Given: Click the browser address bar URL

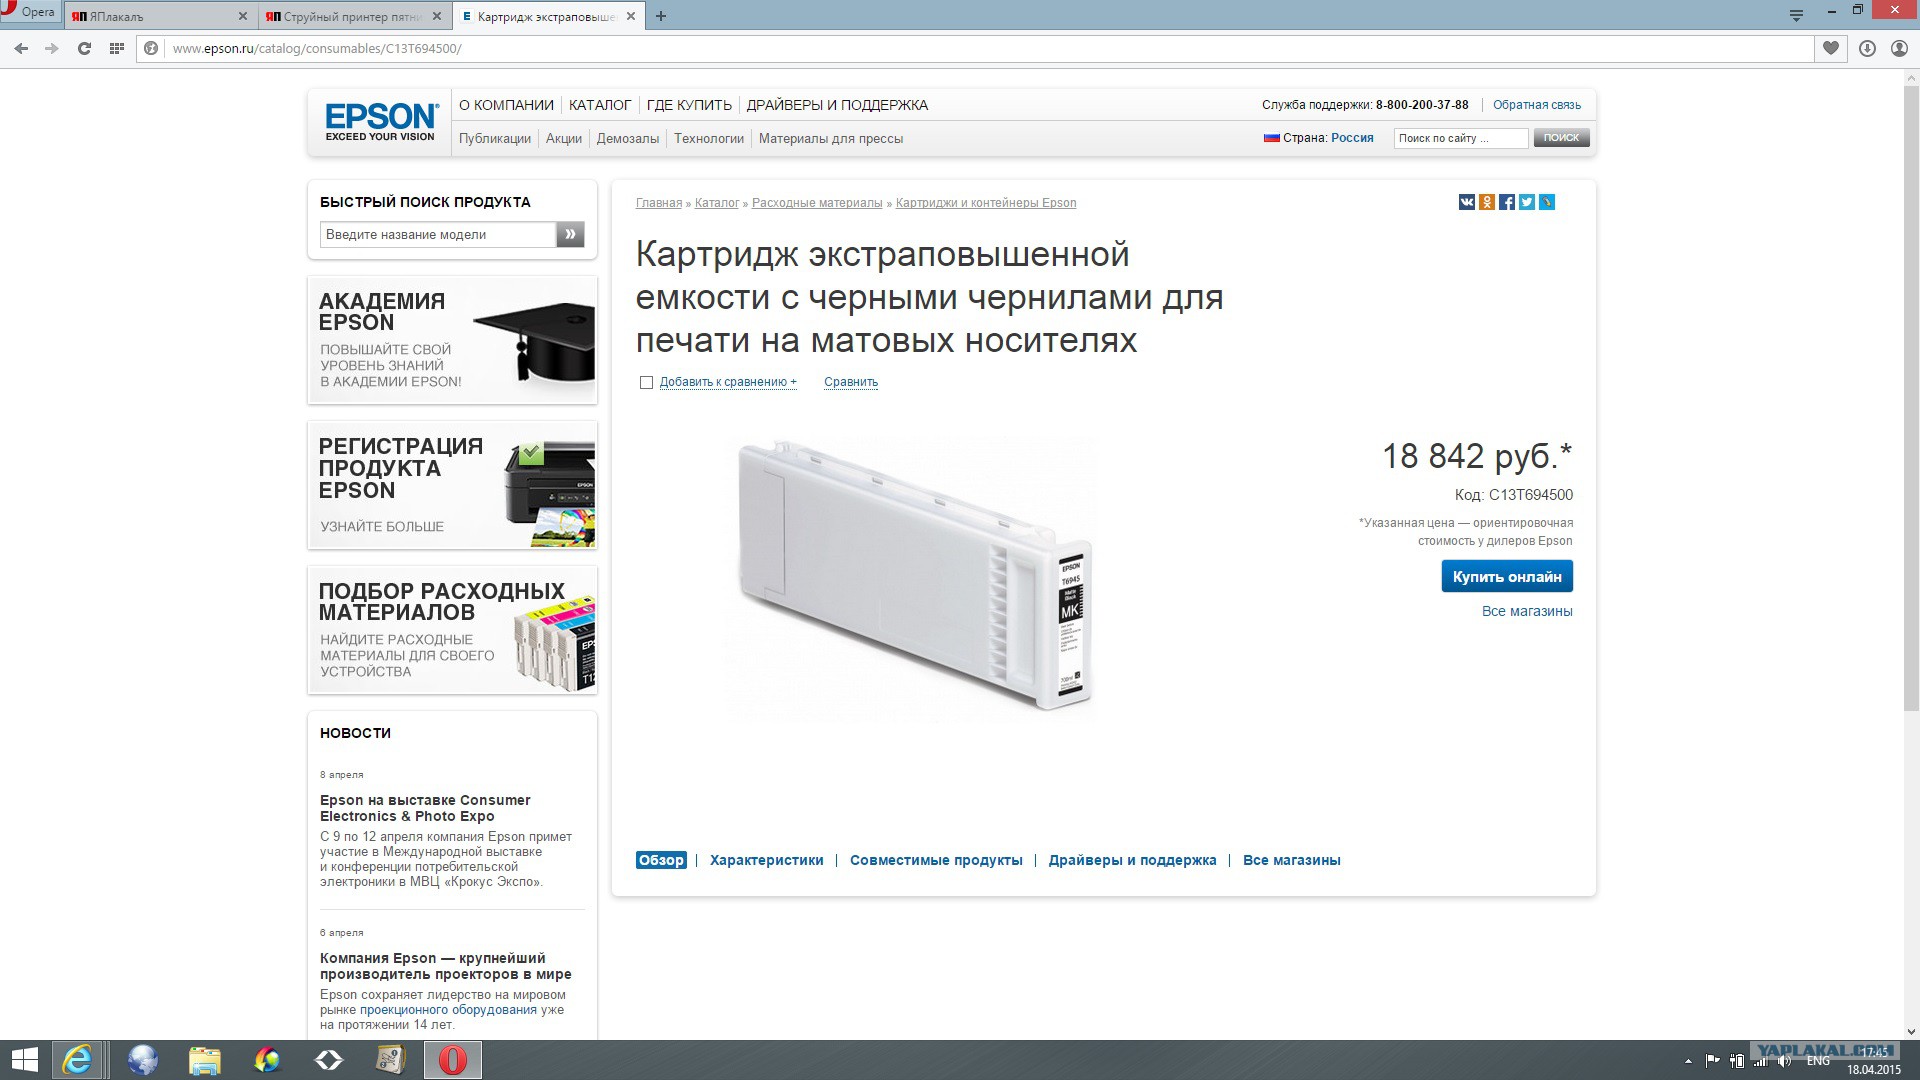Looking at the screenshot, I should (x=316, y=48).
